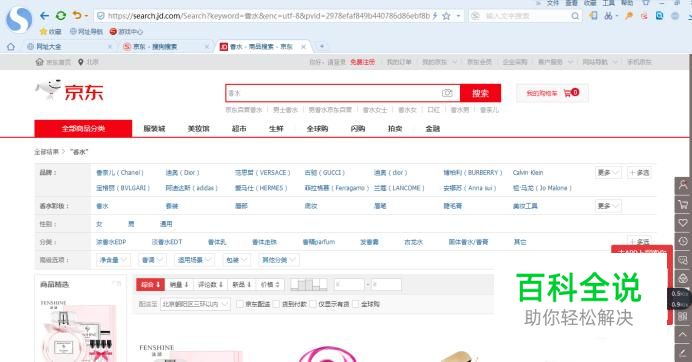Filter by category 浓香水EDP
Screen dimensions: 692x362
coord(111,242)
